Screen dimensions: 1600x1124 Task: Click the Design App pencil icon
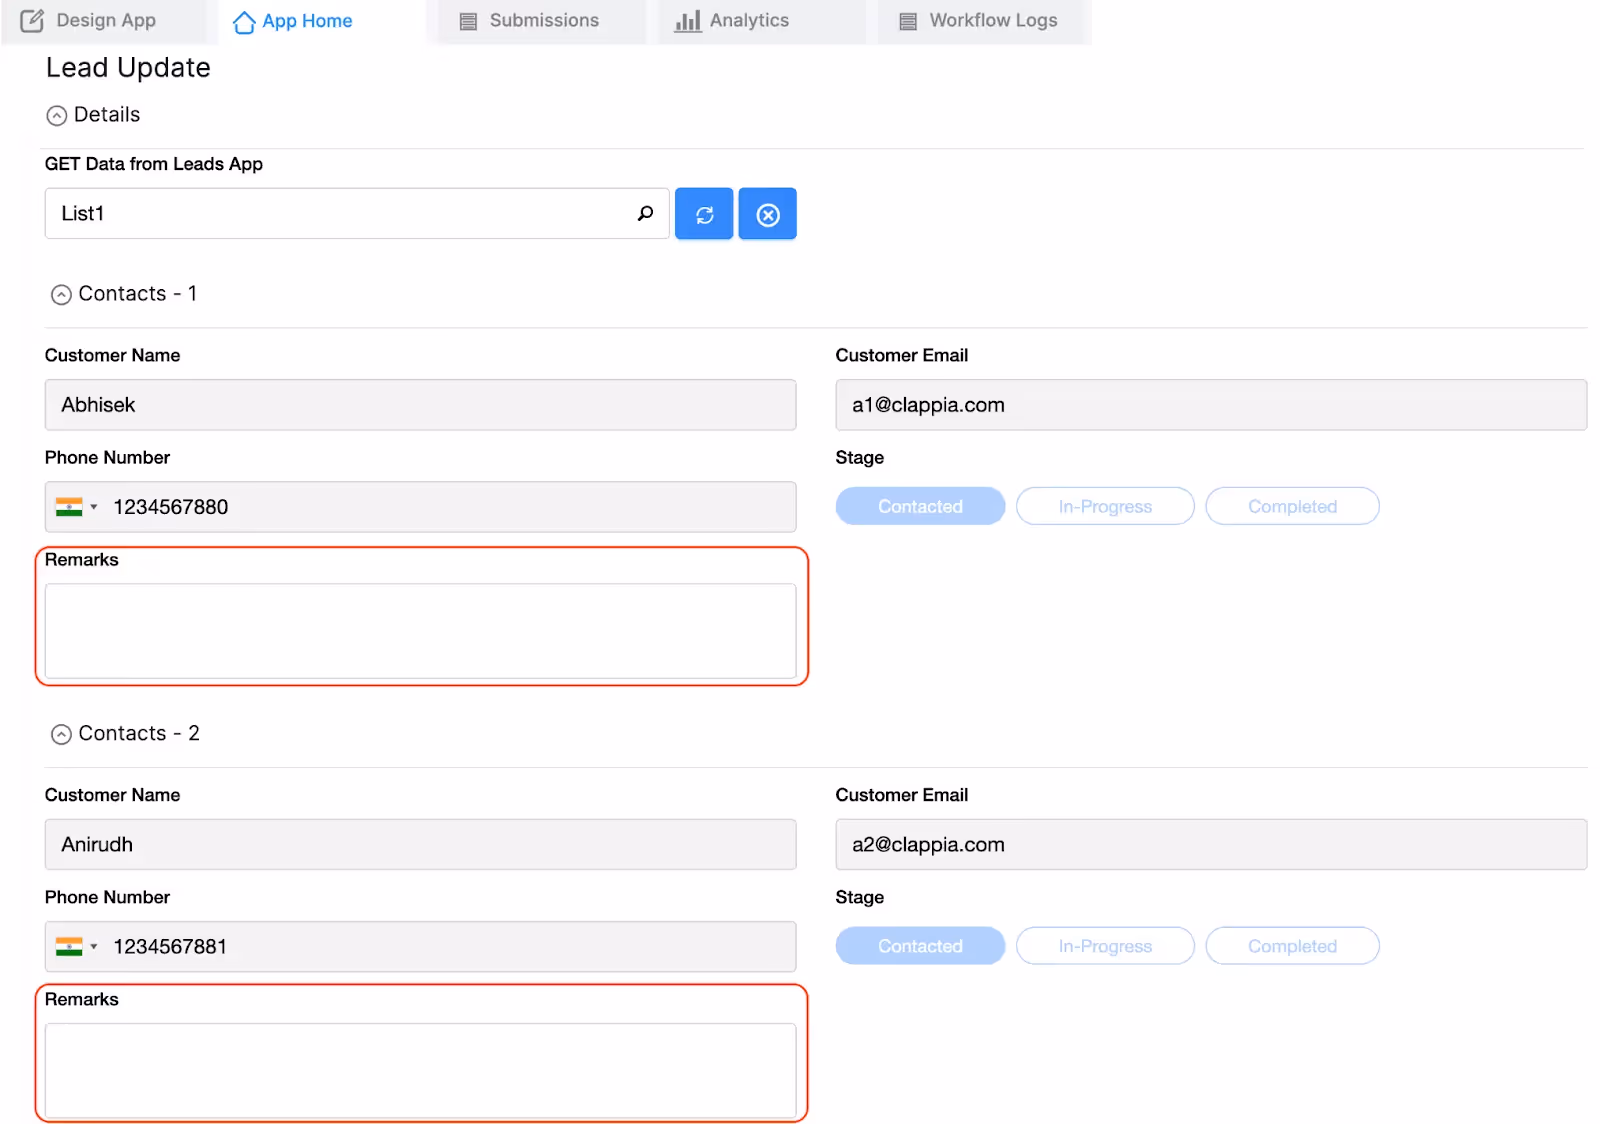pyautogui.click(x=32, y=21)
